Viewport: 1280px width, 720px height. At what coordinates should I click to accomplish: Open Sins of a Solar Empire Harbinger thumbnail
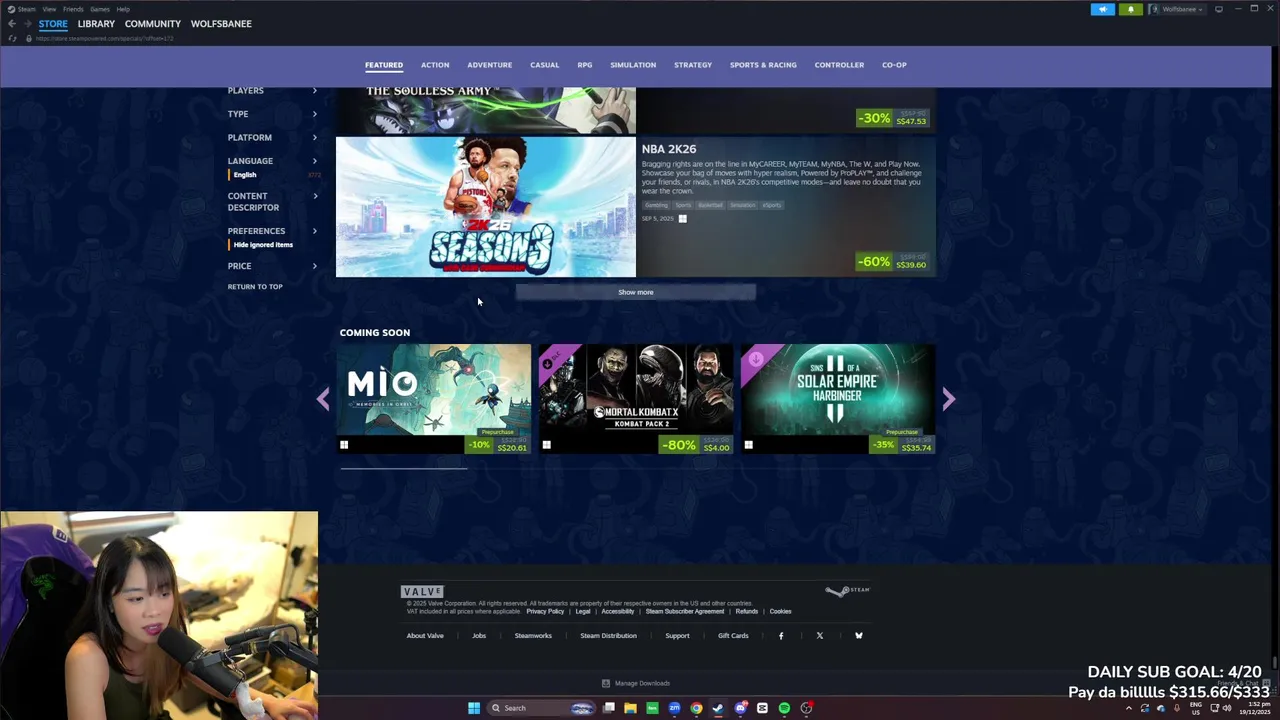838,390
